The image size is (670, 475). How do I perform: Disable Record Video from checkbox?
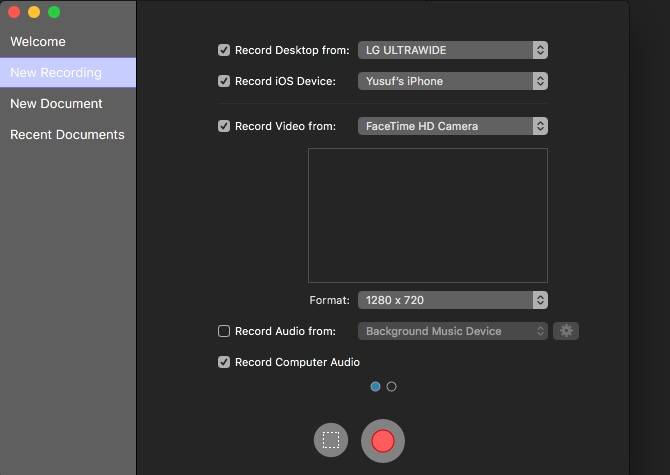224,126
